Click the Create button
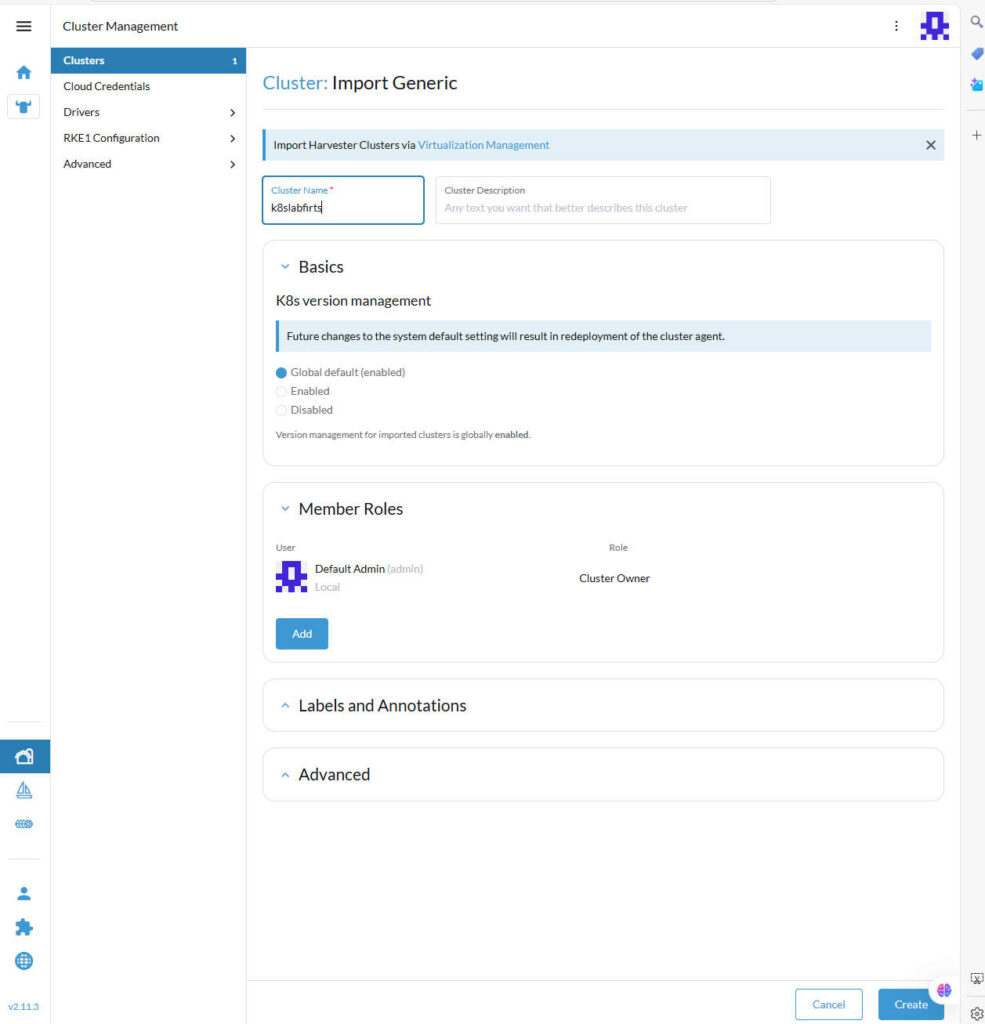This screenshot has width=985, height=1024. 910,1004
